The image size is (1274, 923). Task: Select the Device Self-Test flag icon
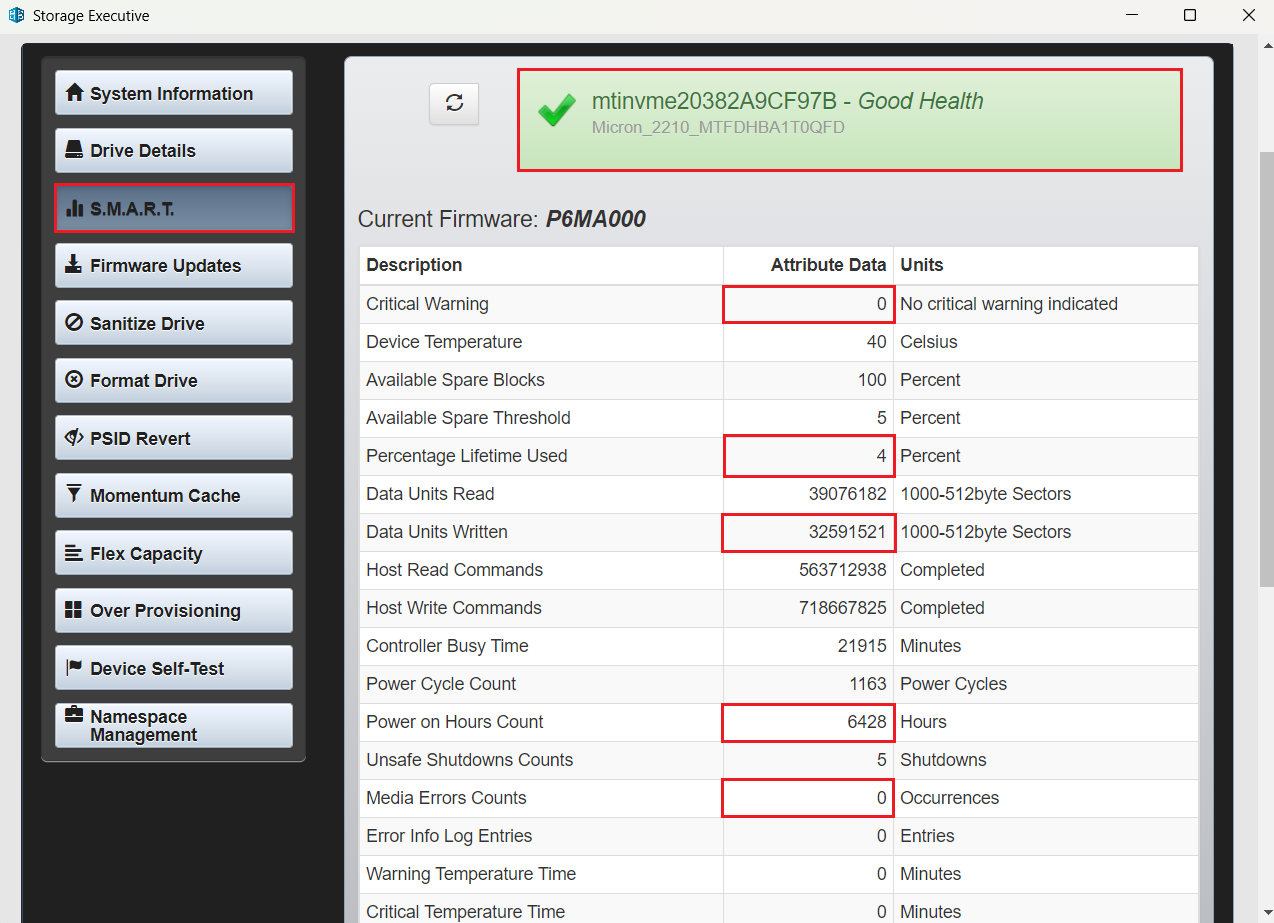pyautogui.click(x=71, y=667)
